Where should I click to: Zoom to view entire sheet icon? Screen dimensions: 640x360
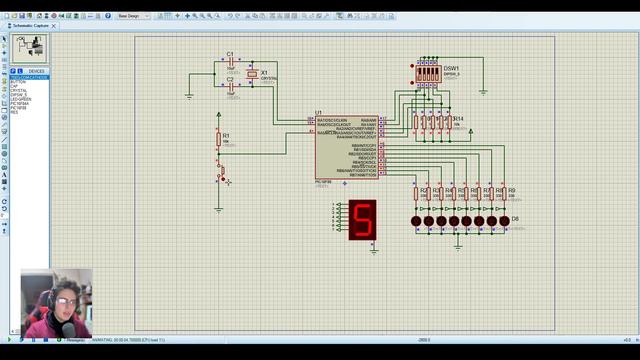209,16
